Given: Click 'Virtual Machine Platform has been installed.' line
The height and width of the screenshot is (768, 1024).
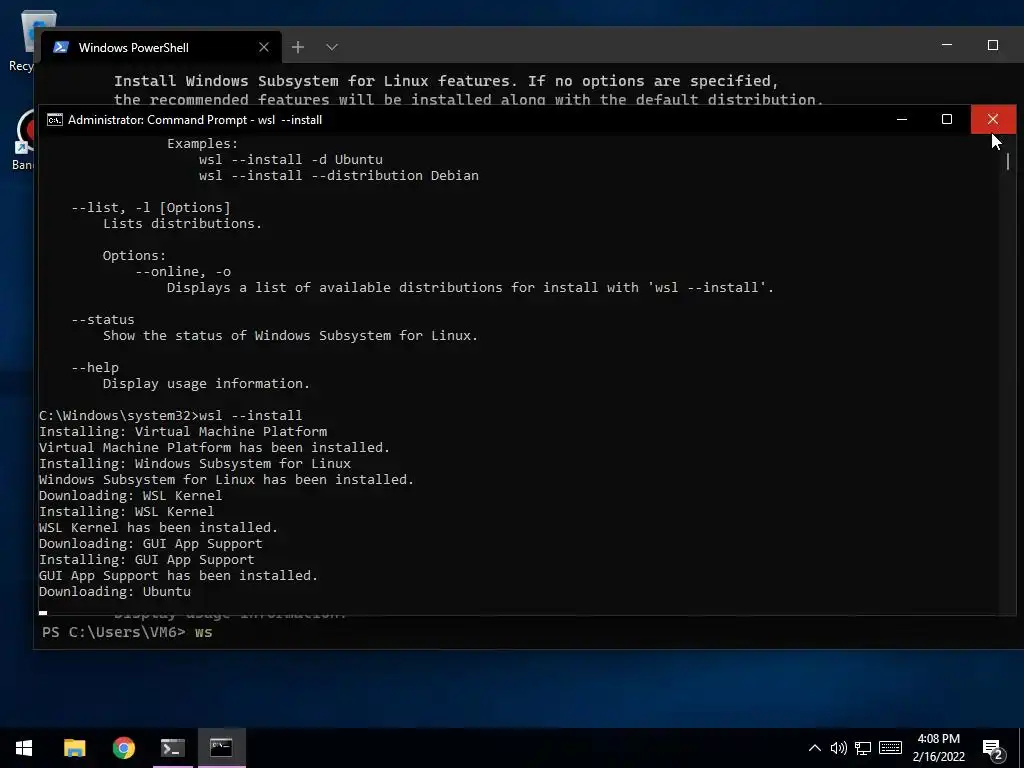Looking at the screenshot, I should coord(214,447).
